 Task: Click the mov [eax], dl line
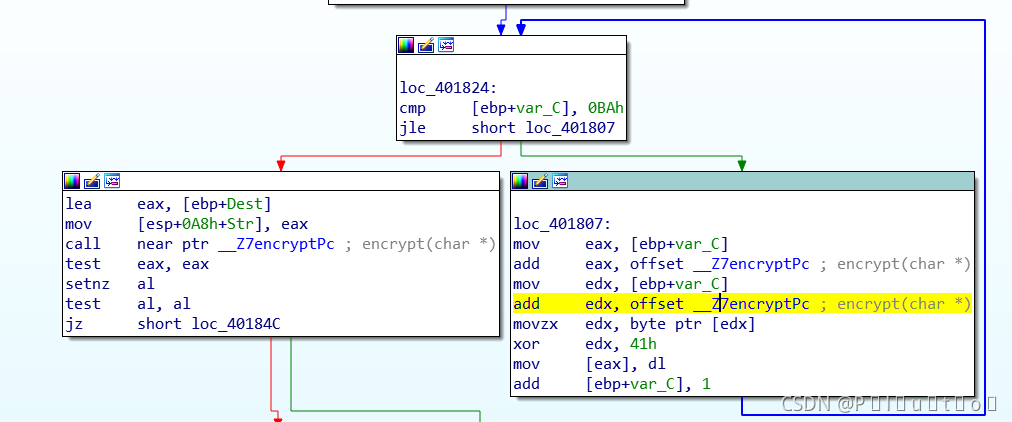pos(589,364)
